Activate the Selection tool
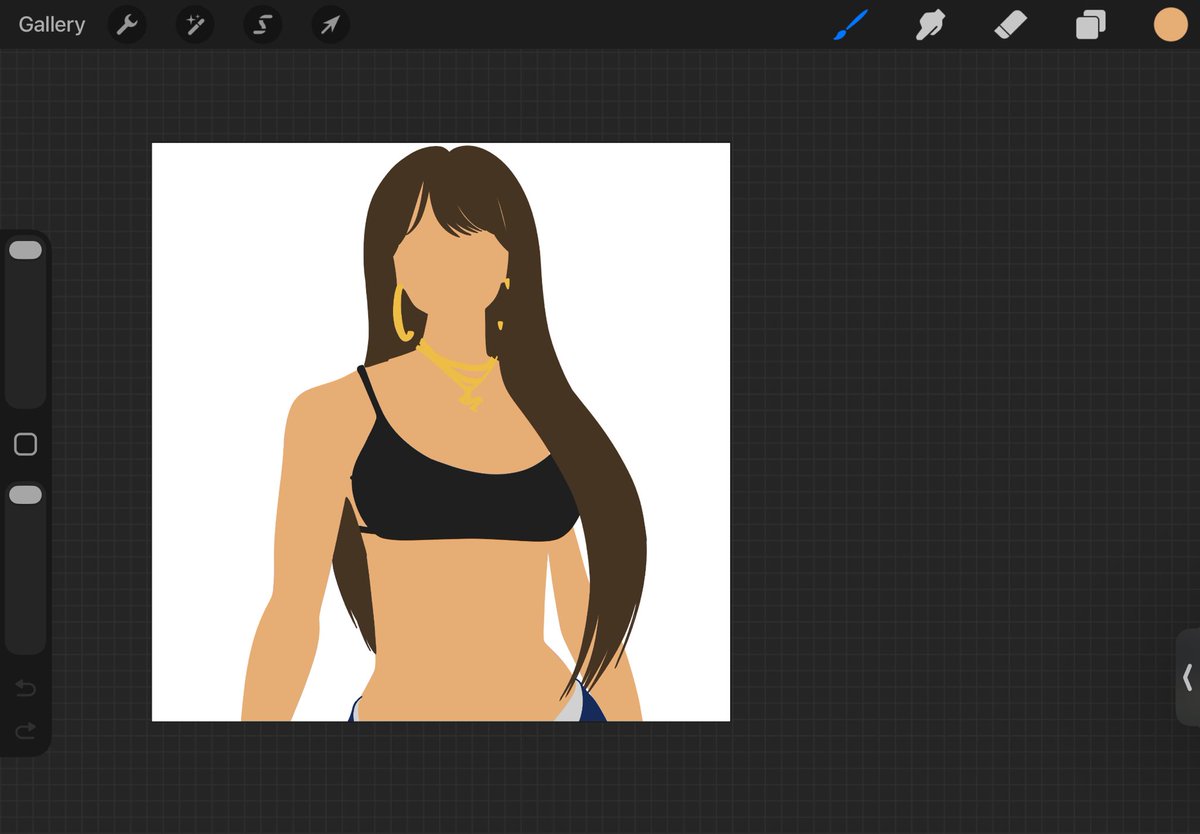 (263, 25)
